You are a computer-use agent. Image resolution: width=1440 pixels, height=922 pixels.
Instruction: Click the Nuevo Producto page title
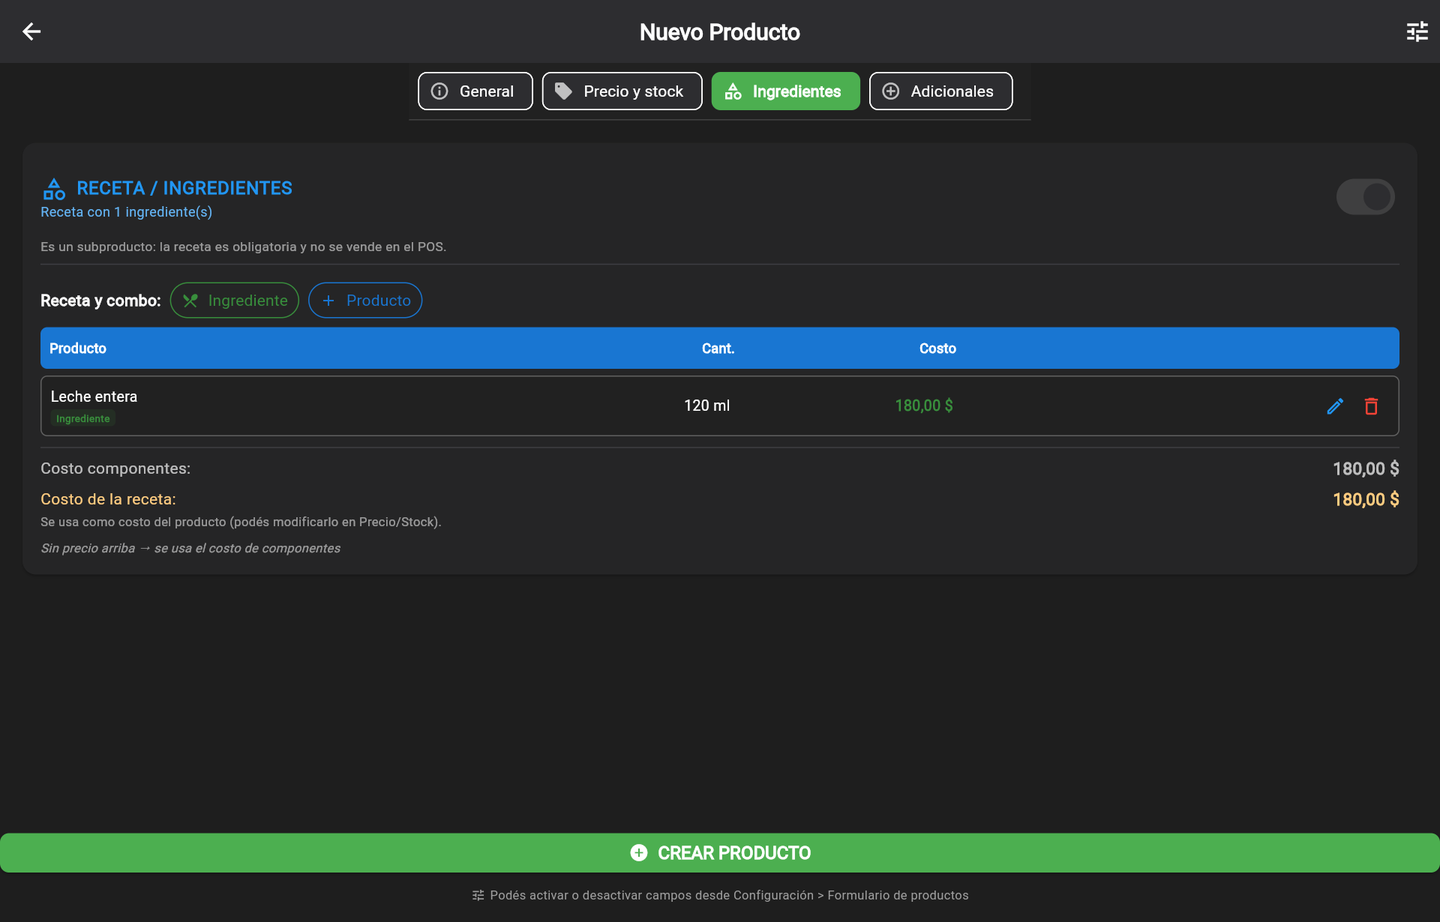point(720,32)
